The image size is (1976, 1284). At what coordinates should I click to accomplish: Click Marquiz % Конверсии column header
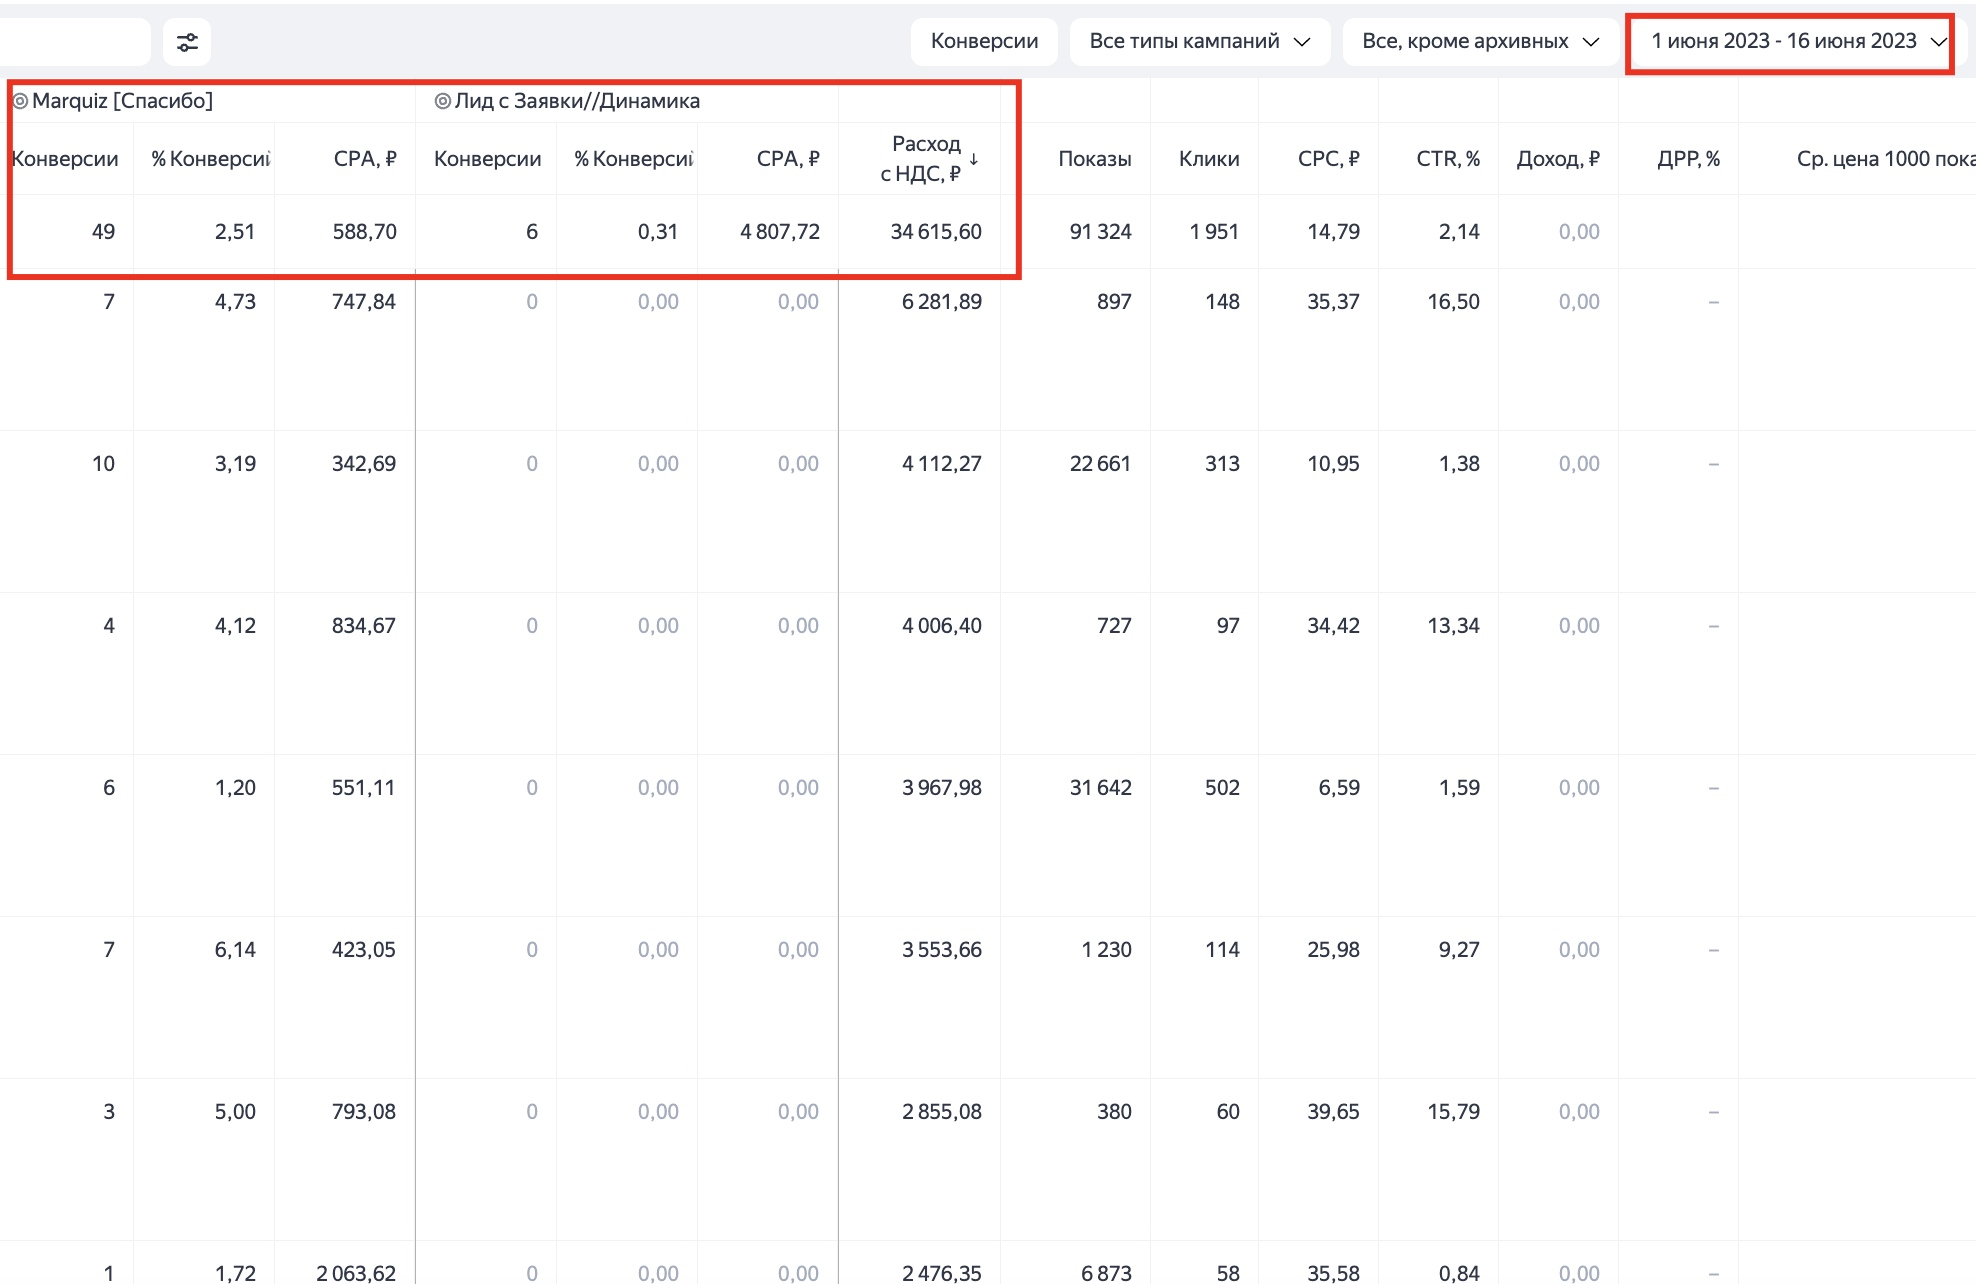(210, 159)
